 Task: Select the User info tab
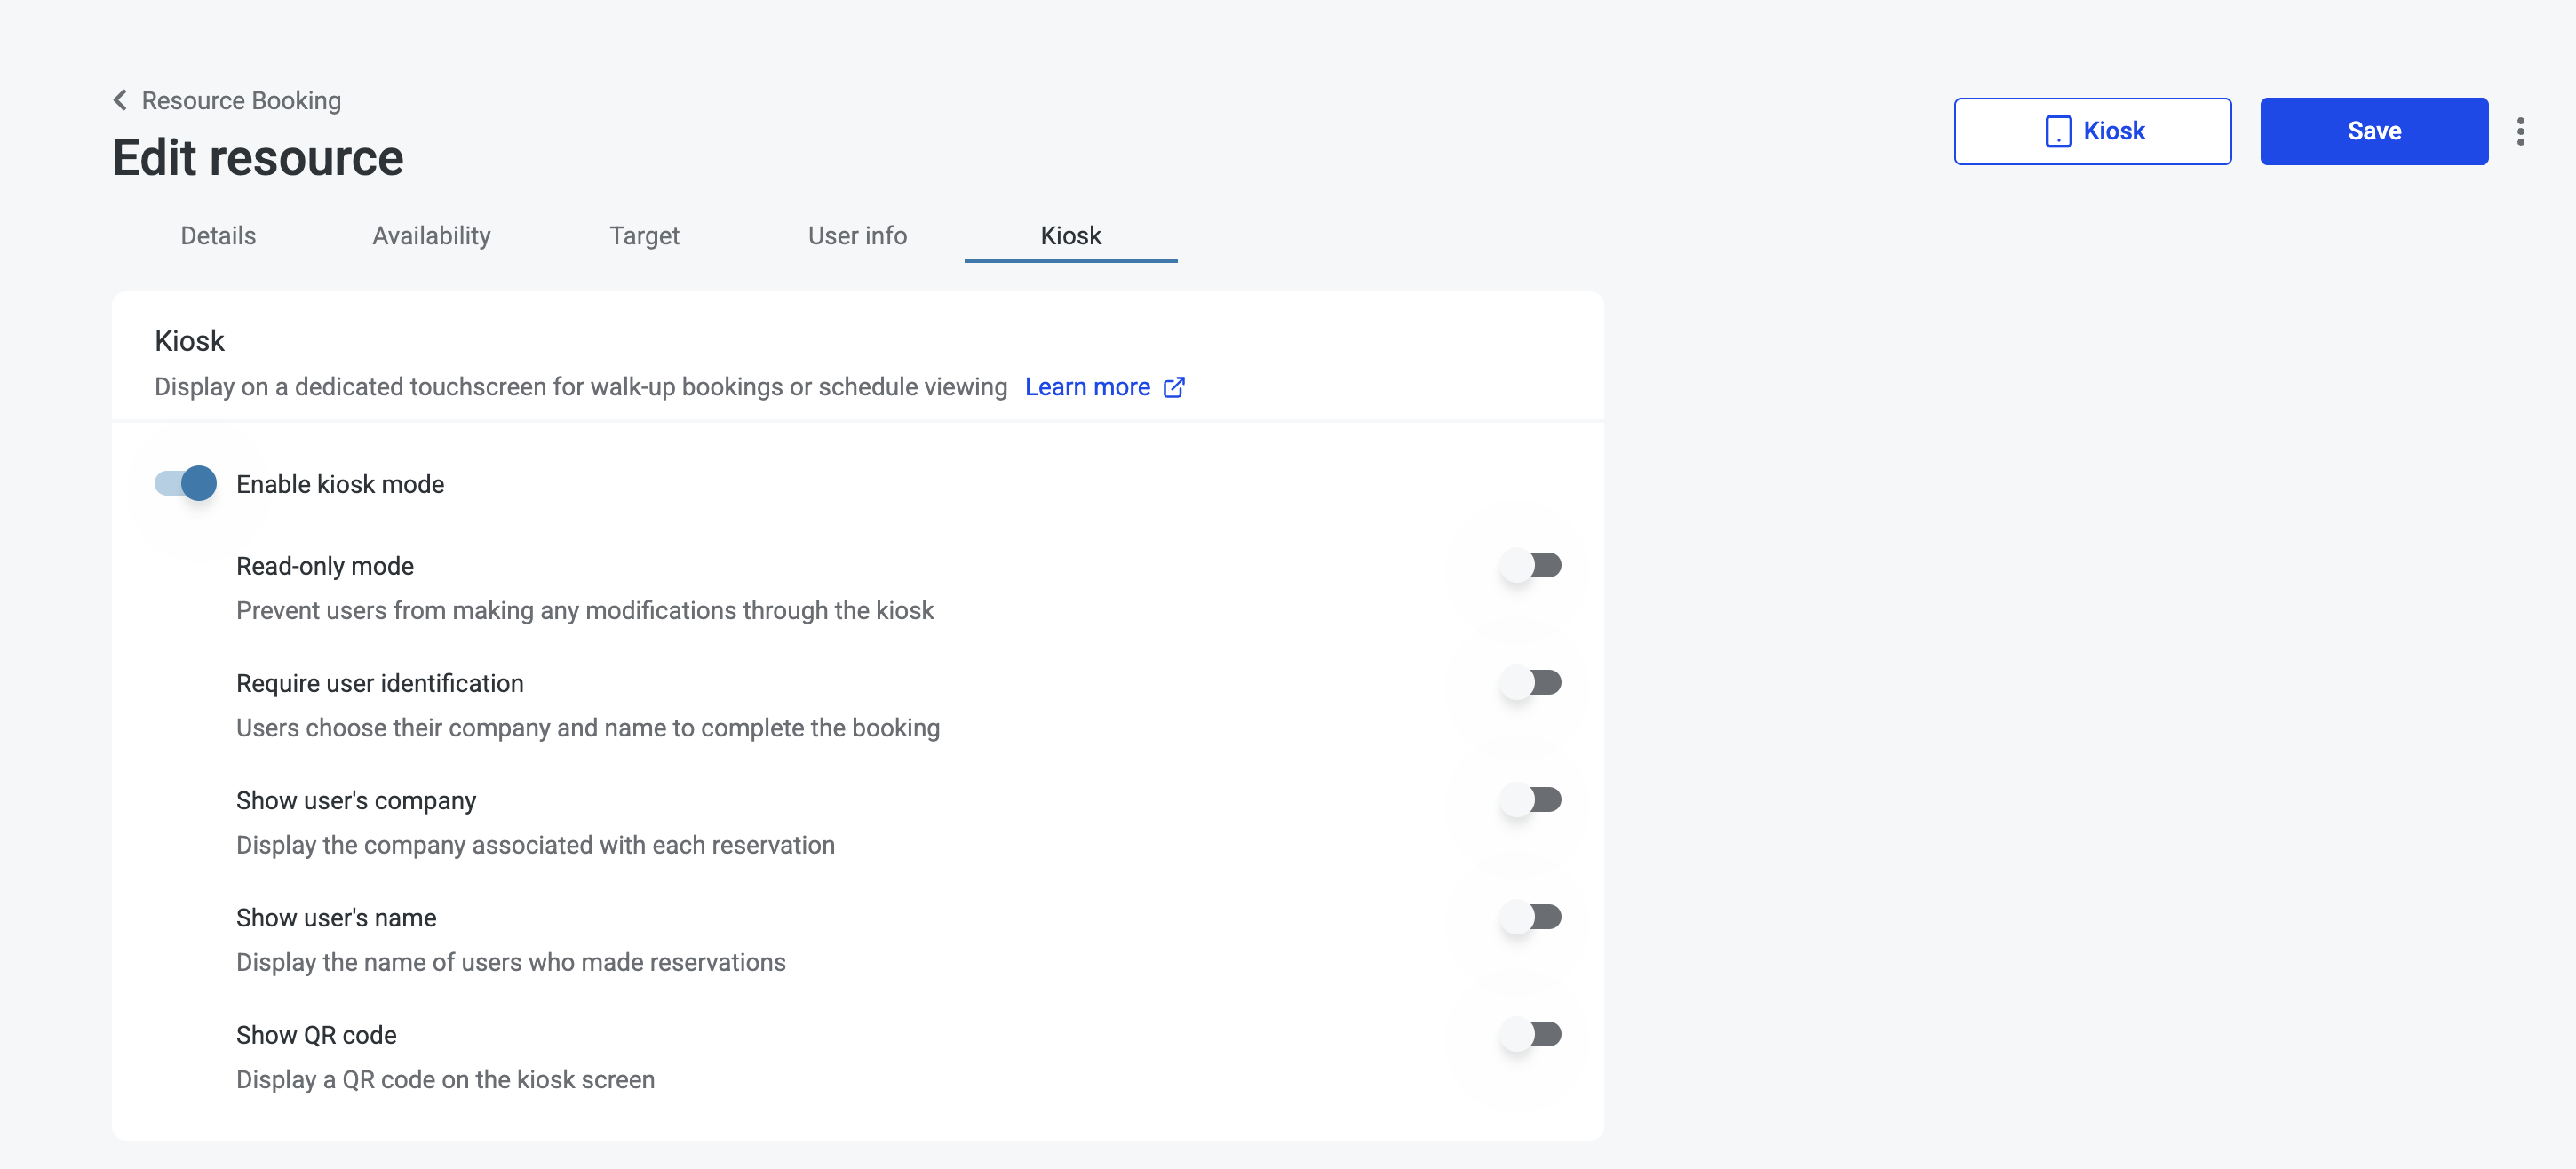(x=857, y=236)
